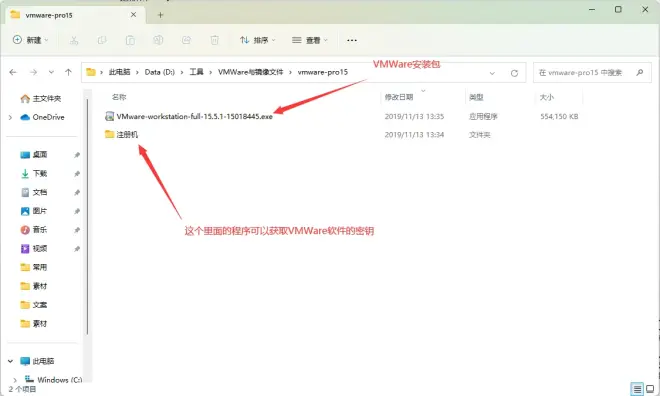
Task: Click the Copy icon in toolbar
Action: pos(102,40)
